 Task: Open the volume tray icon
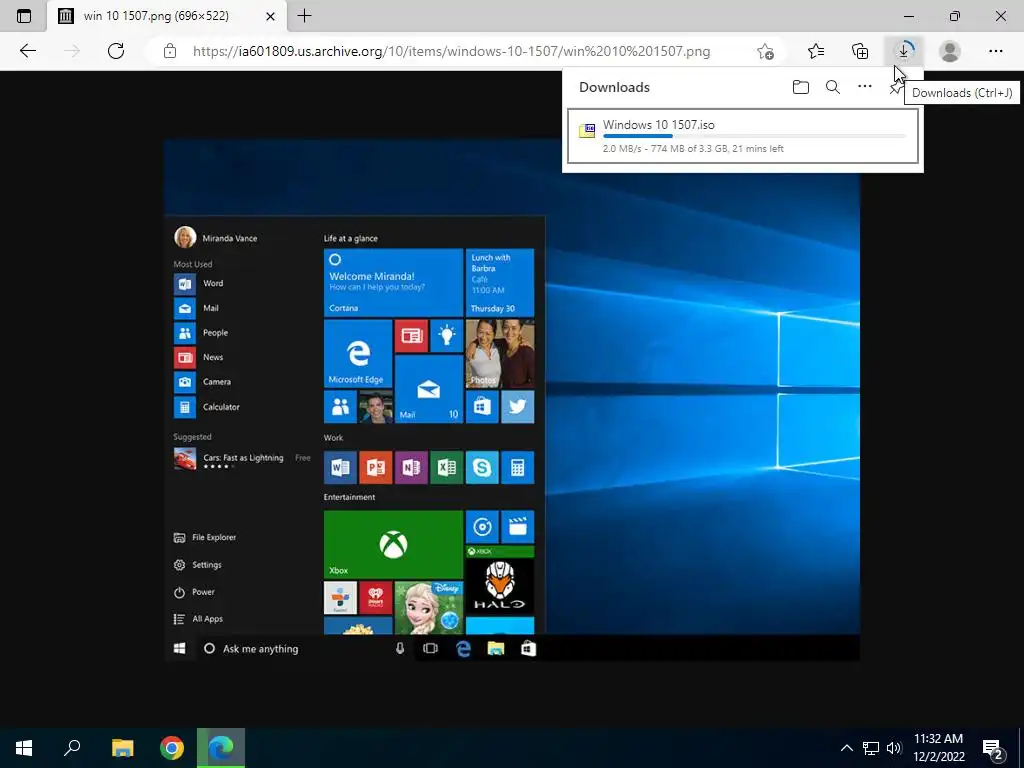click(894, 748)
